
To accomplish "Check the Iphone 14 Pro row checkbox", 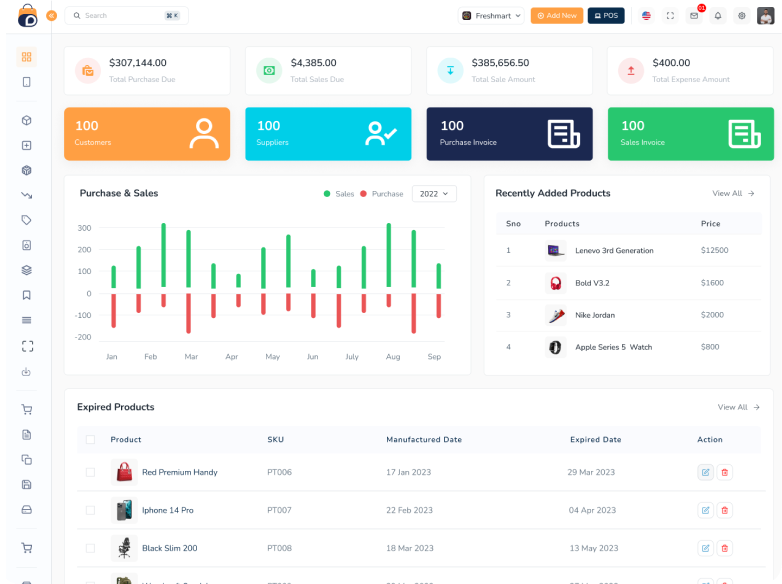I will coord(90,510).
